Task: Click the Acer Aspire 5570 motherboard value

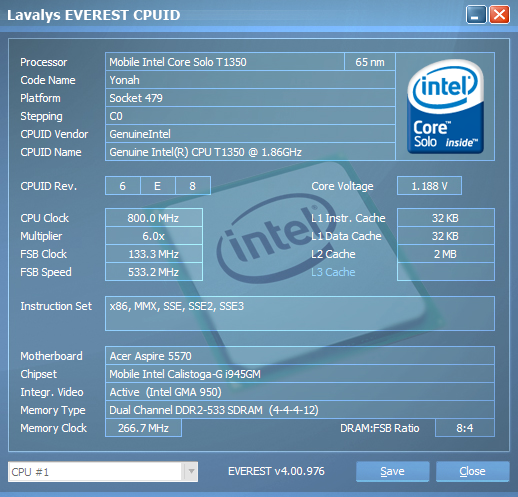Action: tap(150, 356)
